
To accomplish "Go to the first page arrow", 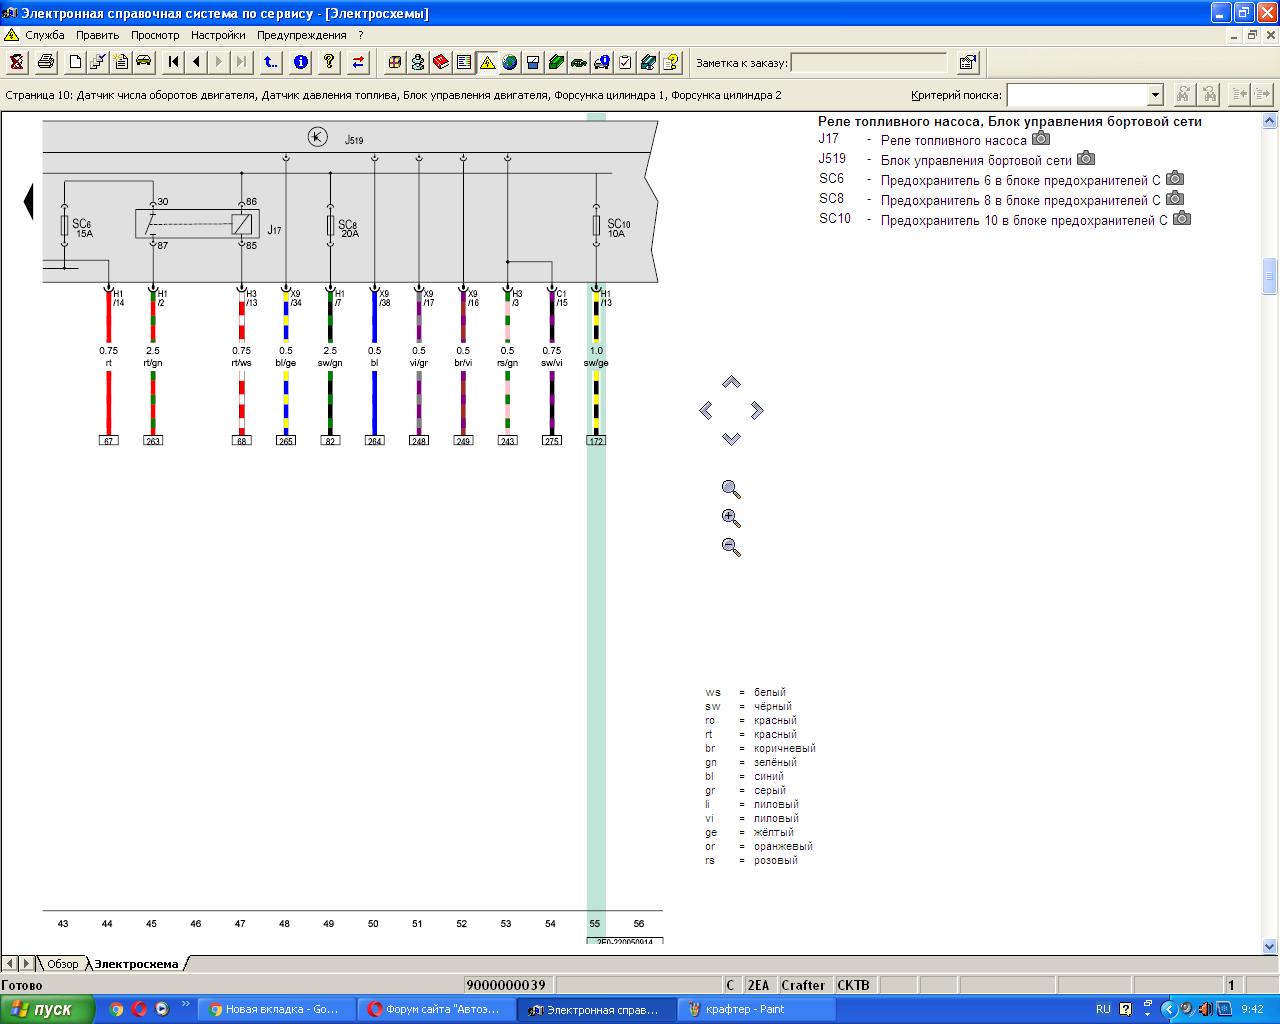I will point(173,62).
